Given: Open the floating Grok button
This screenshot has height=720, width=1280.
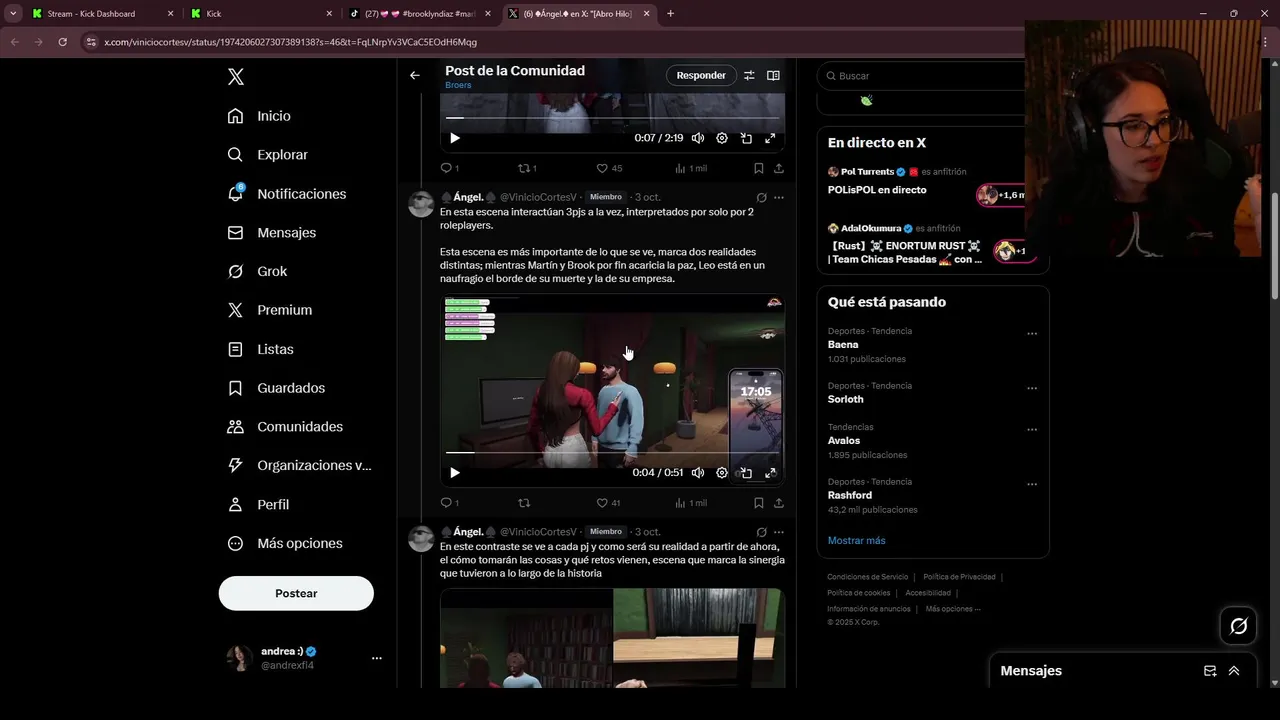Looking at the screenshot, I should pyautogui.click(x=1239, y=626).
